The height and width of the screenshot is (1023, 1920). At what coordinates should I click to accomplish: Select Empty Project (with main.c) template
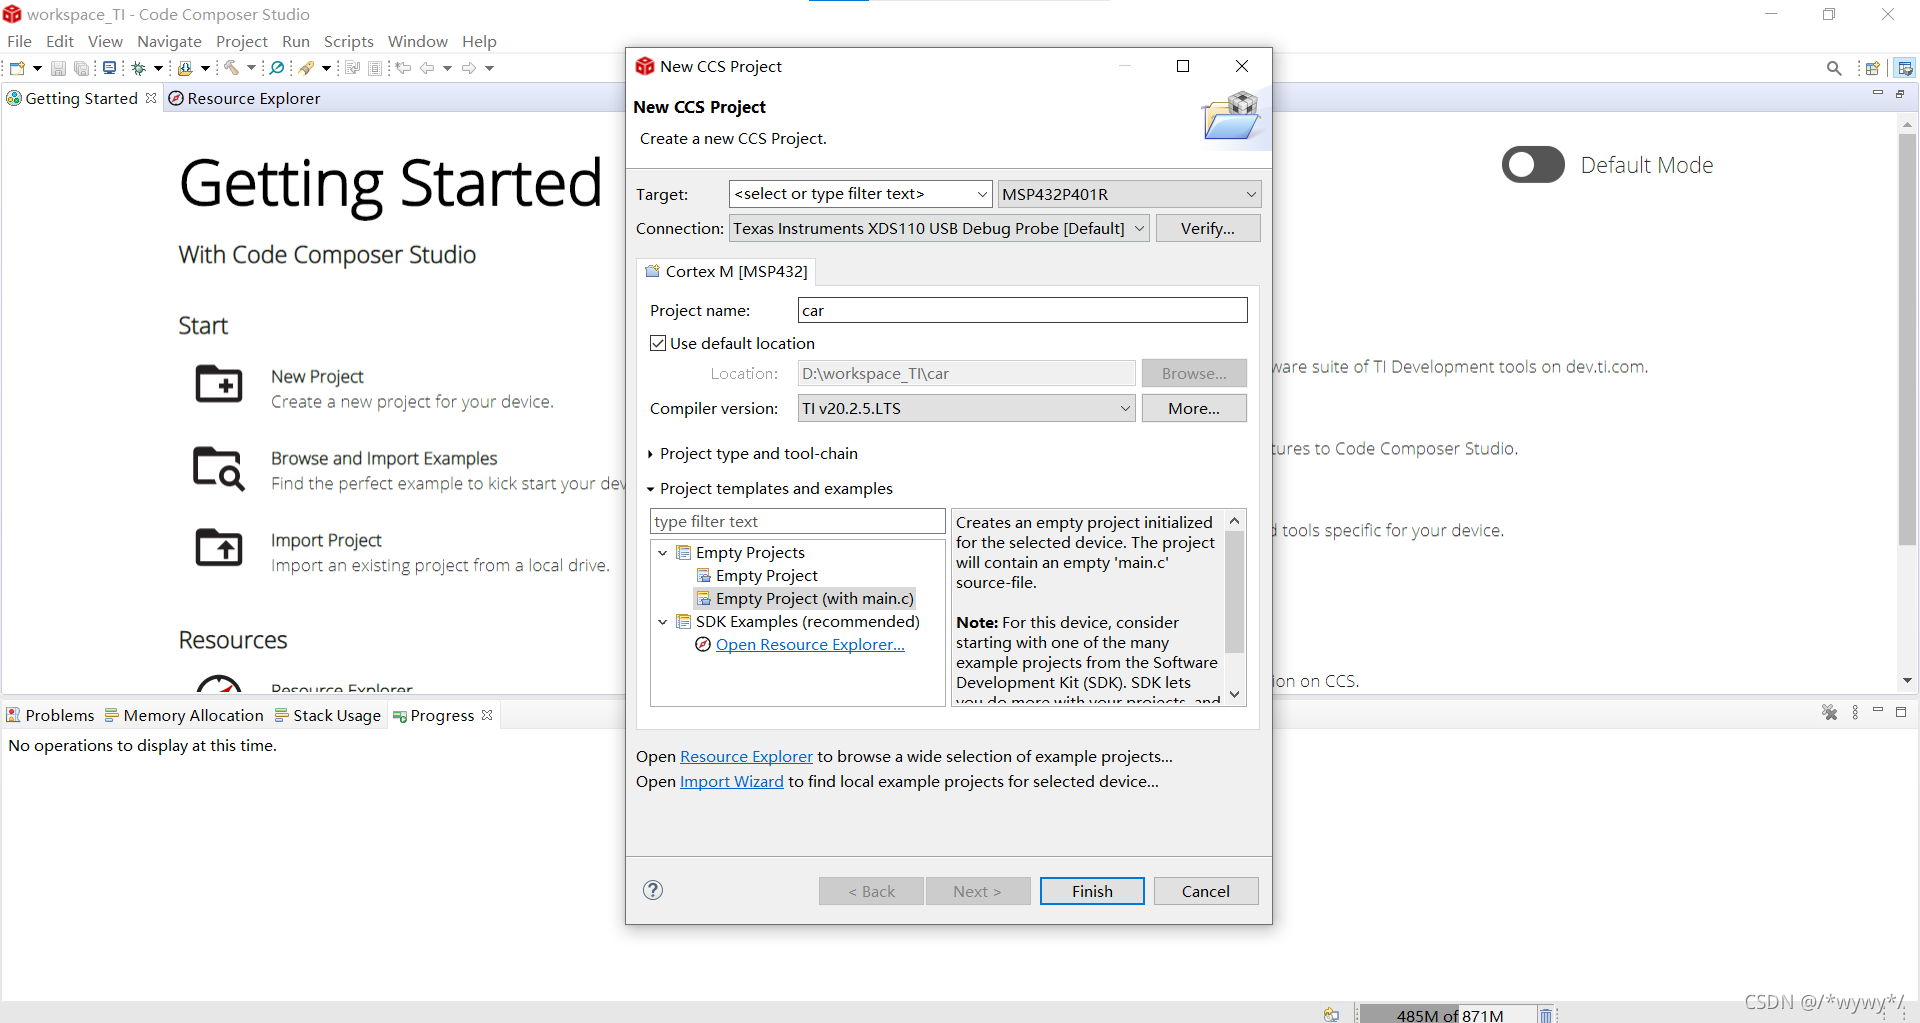click(805, 599)
